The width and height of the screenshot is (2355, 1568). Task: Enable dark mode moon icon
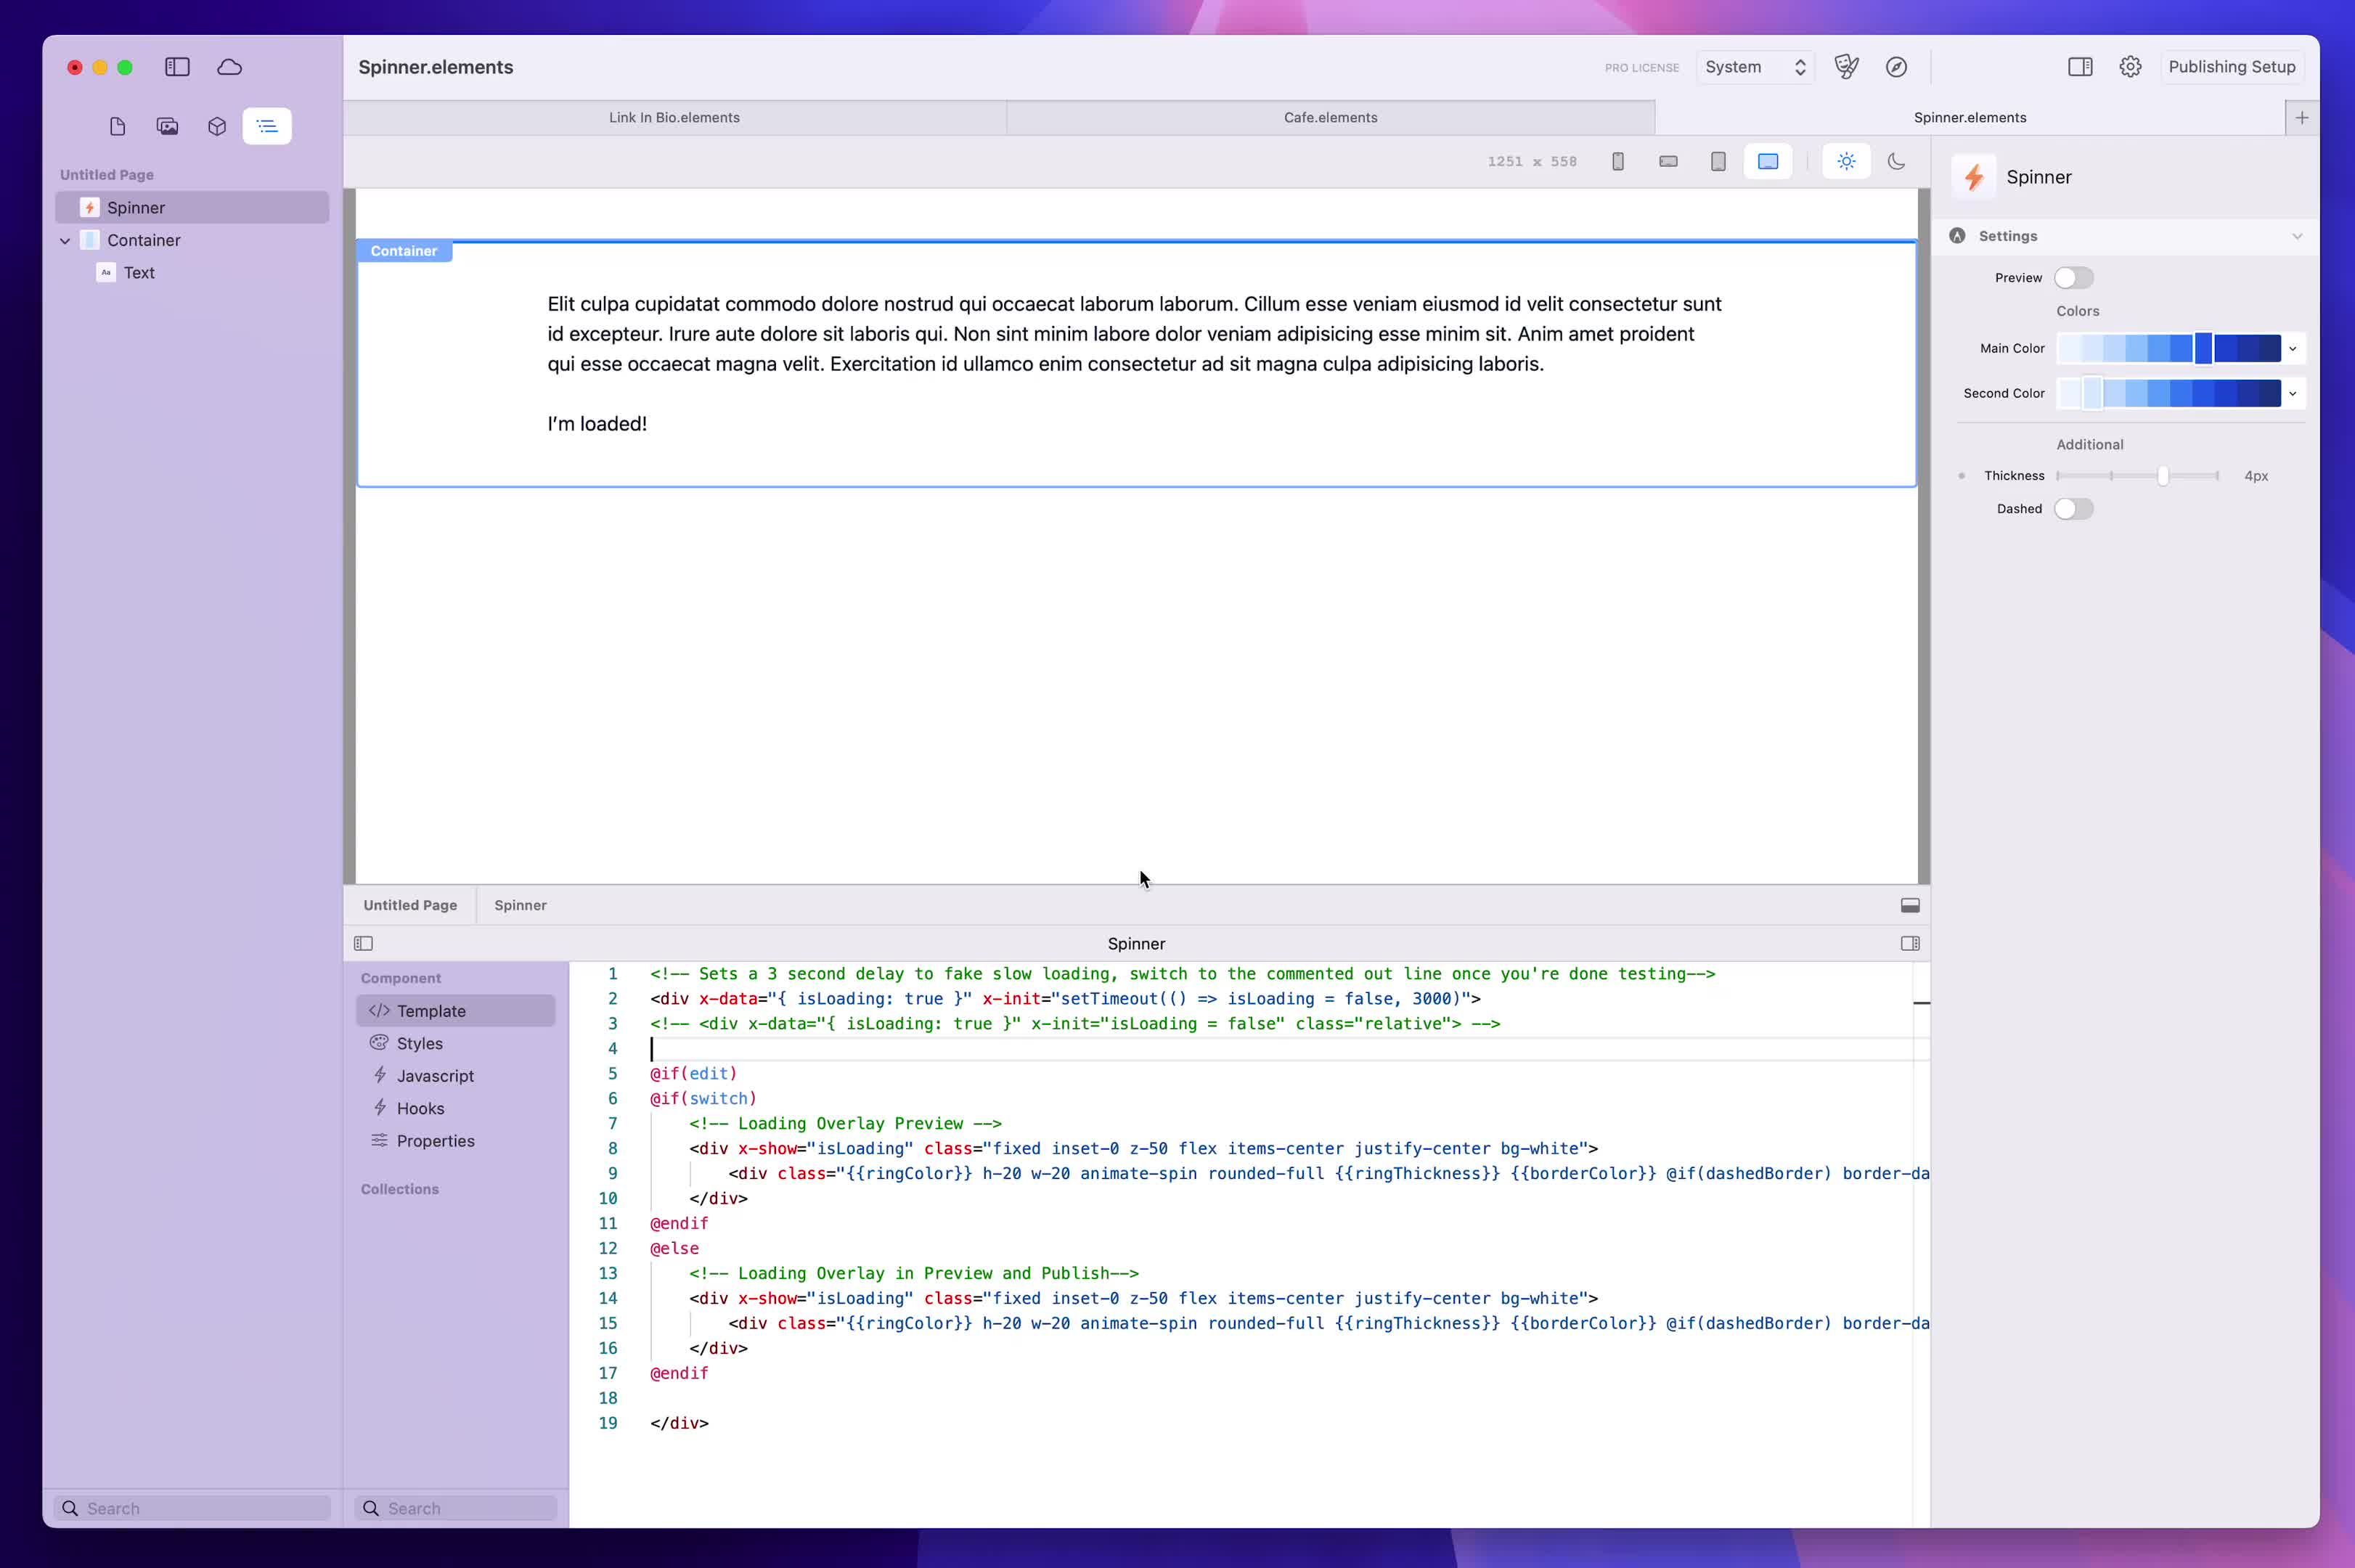pyautogui.click(x=1896, y=161)
